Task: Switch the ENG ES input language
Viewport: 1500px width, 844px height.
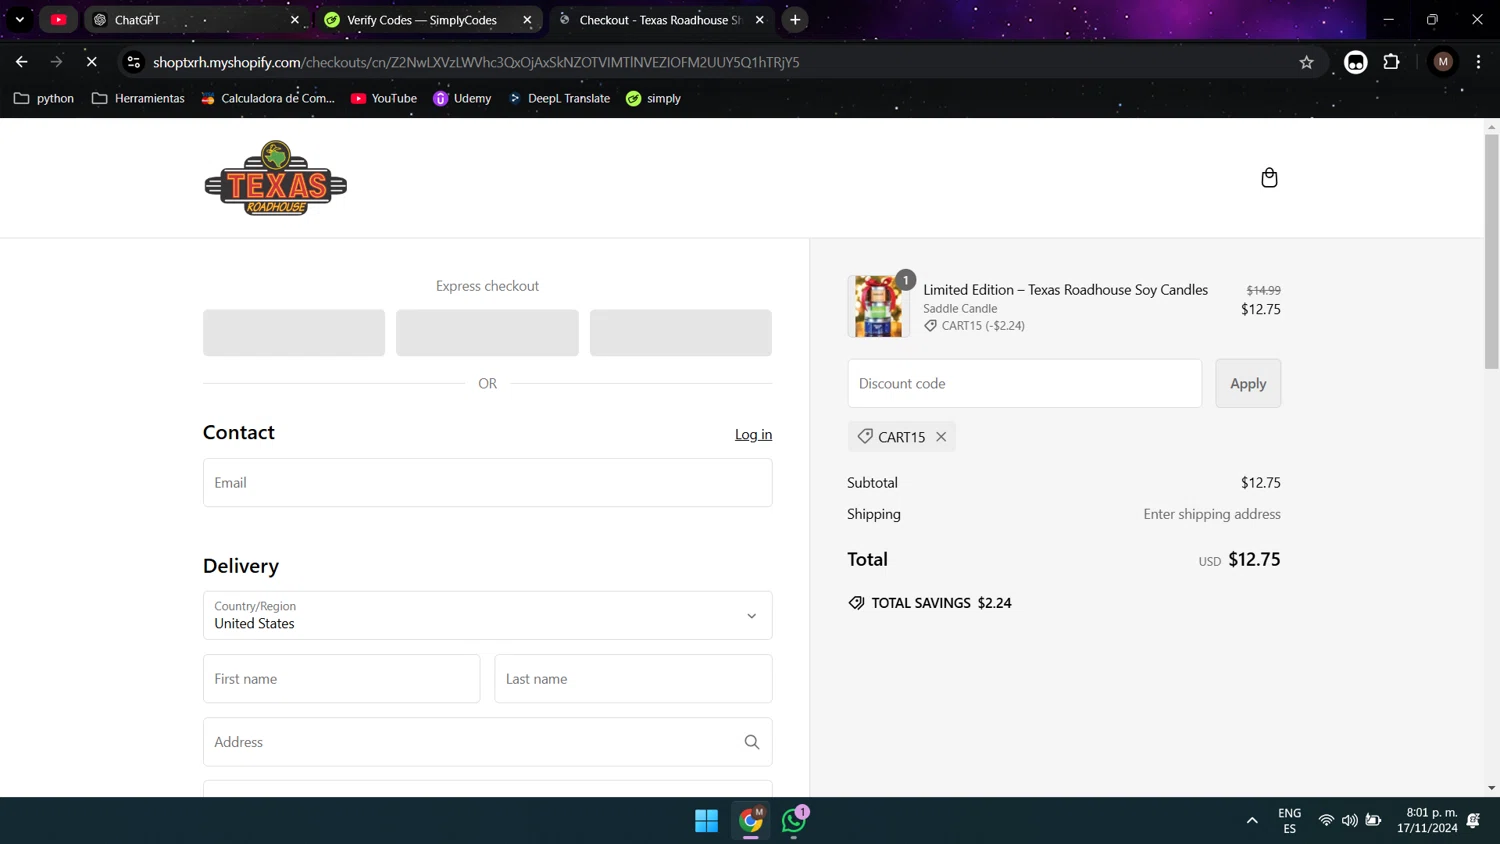Action: 1289,821
